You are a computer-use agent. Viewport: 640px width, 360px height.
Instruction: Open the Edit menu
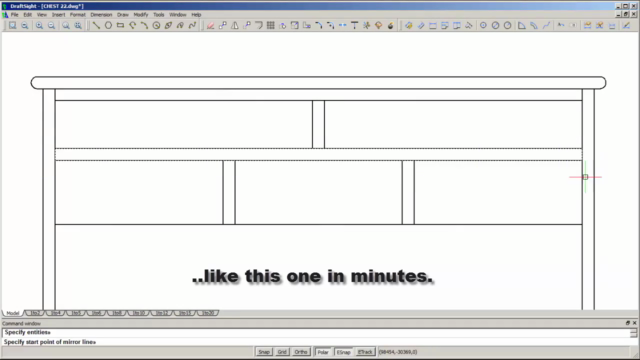(x=27, y=15)
